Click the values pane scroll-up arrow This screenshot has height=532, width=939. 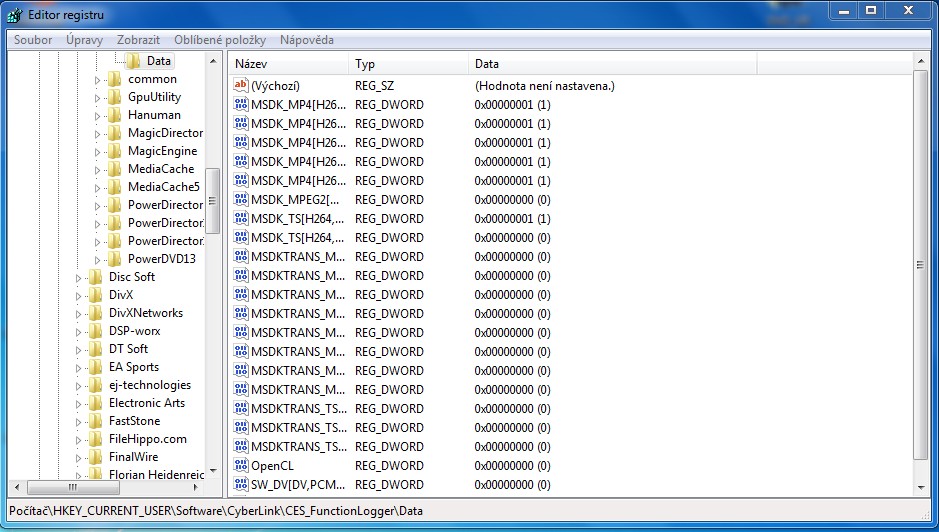click(921, 61)
